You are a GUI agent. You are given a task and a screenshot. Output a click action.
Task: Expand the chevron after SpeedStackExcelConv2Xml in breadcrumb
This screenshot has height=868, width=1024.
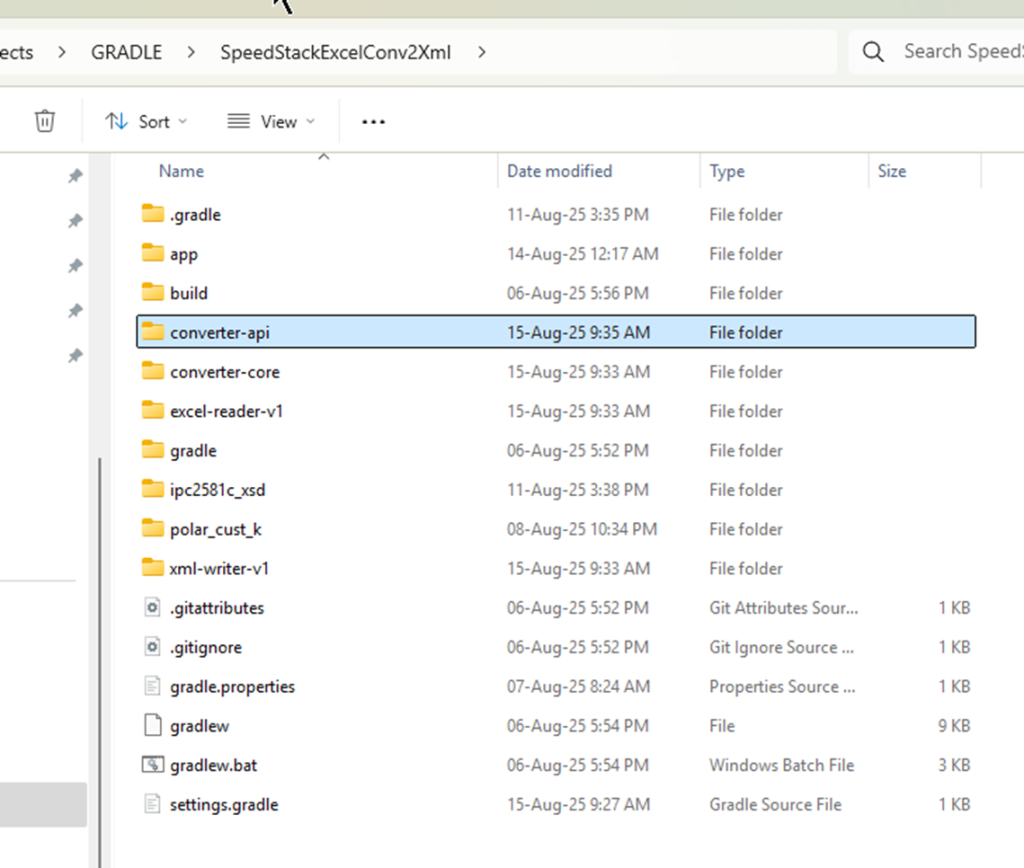482,52
